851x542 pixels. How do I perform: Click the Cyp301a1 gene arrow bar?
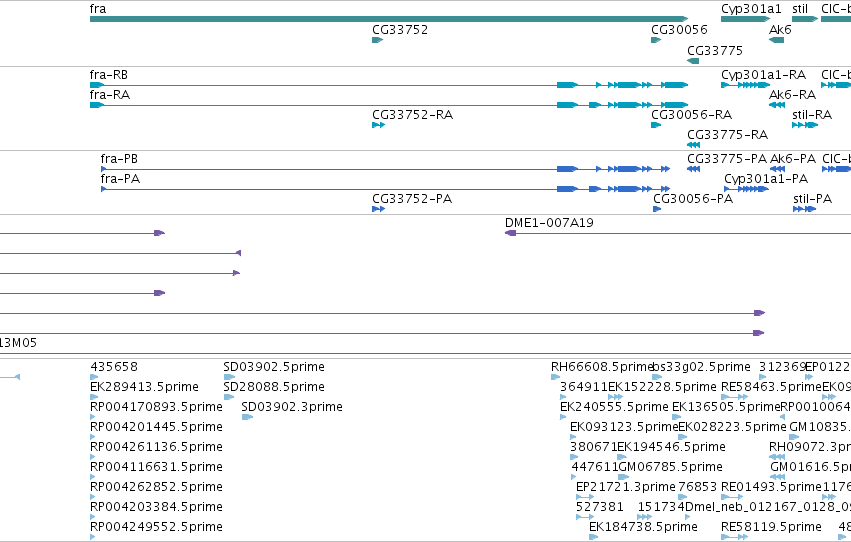tap(745, 19)
